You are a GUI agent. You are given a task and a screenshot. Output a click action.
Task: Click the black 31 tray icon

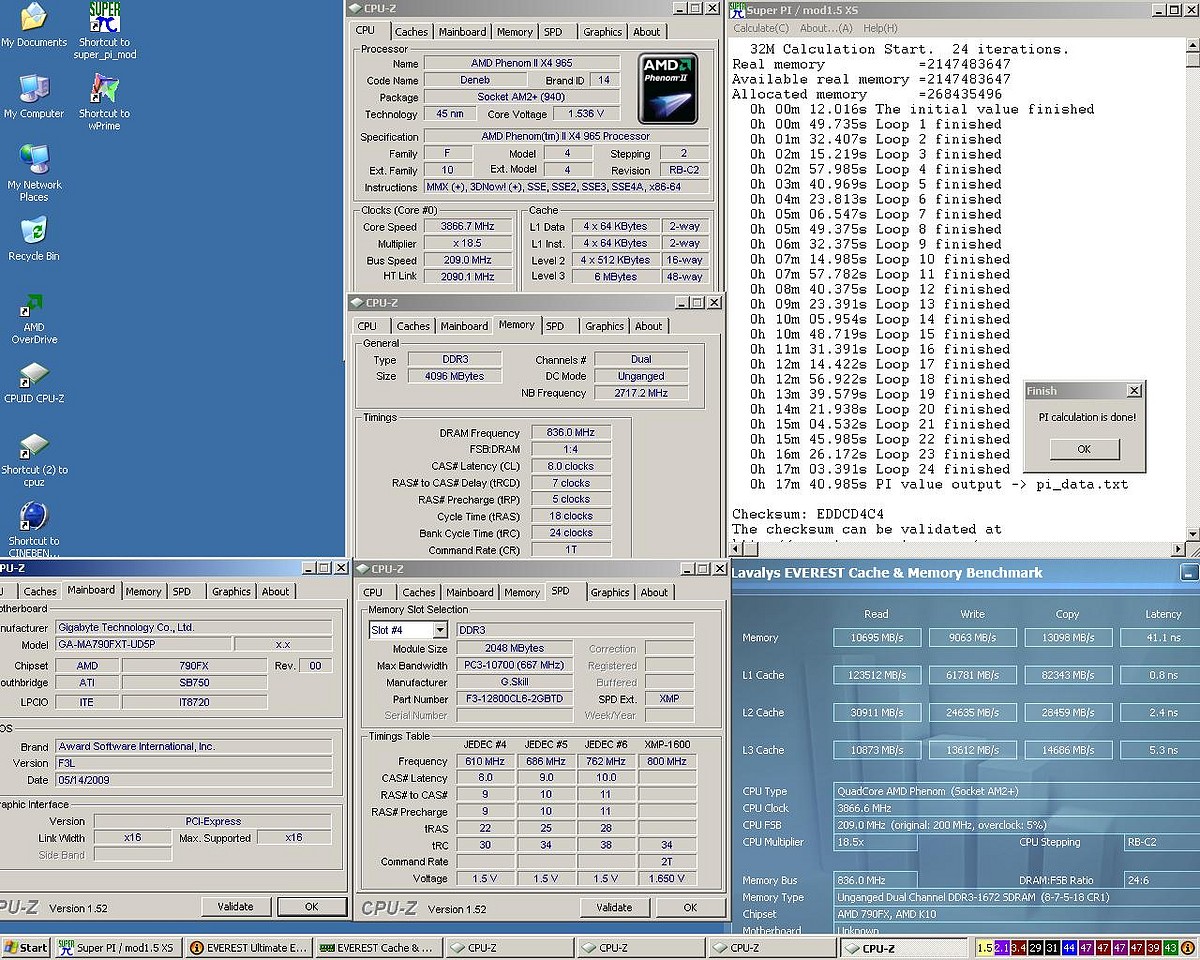1053,948
